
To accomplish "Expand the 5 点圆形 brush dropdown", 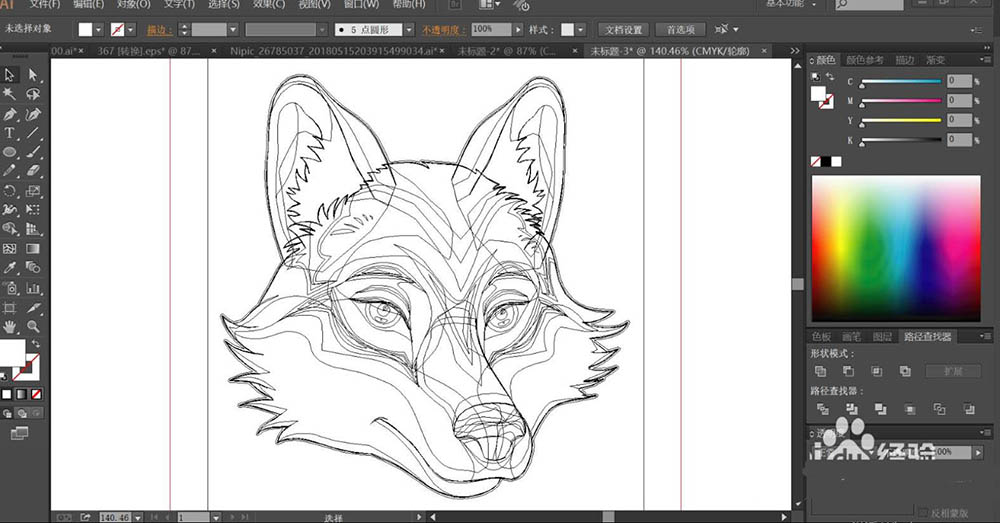I will click(409, 29).
